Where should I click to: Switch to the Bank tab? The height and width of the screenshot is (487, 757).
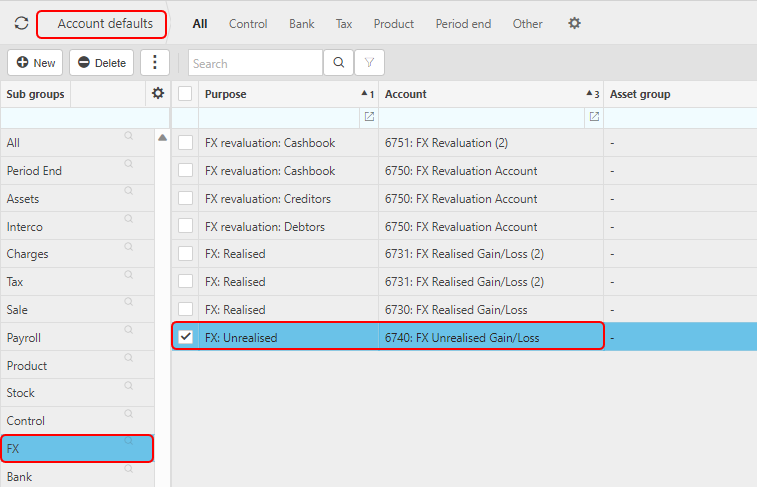click(302, 24)
